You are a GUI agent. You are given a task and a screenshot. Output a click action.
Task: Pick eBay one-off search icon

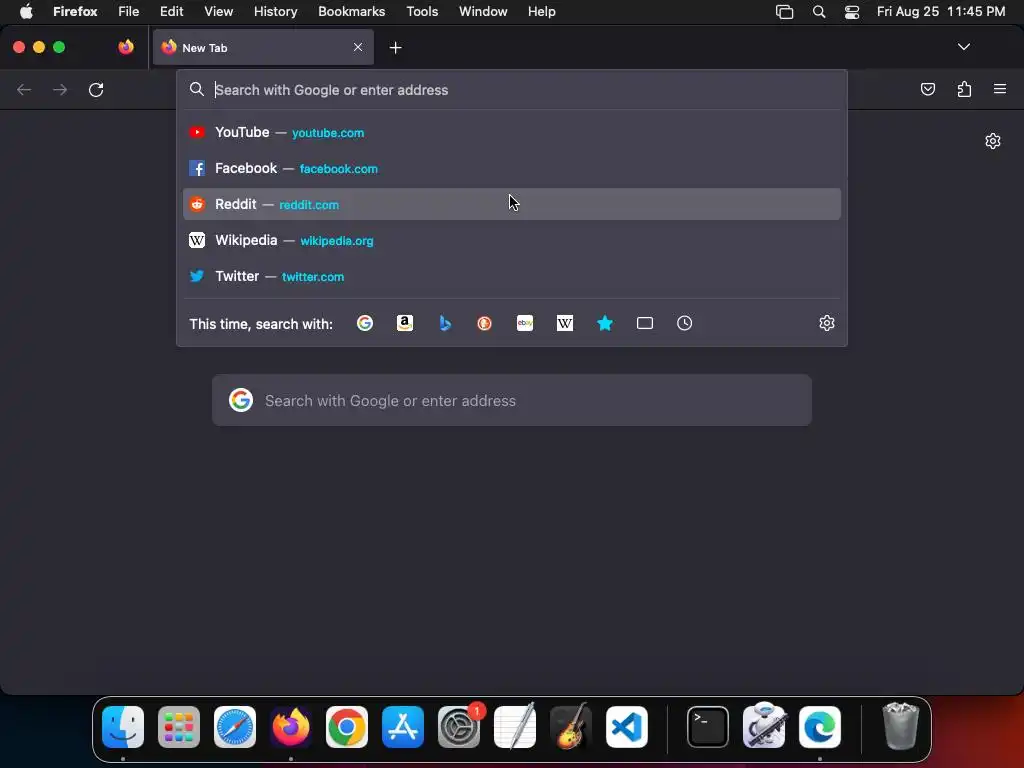coord(525,323)
